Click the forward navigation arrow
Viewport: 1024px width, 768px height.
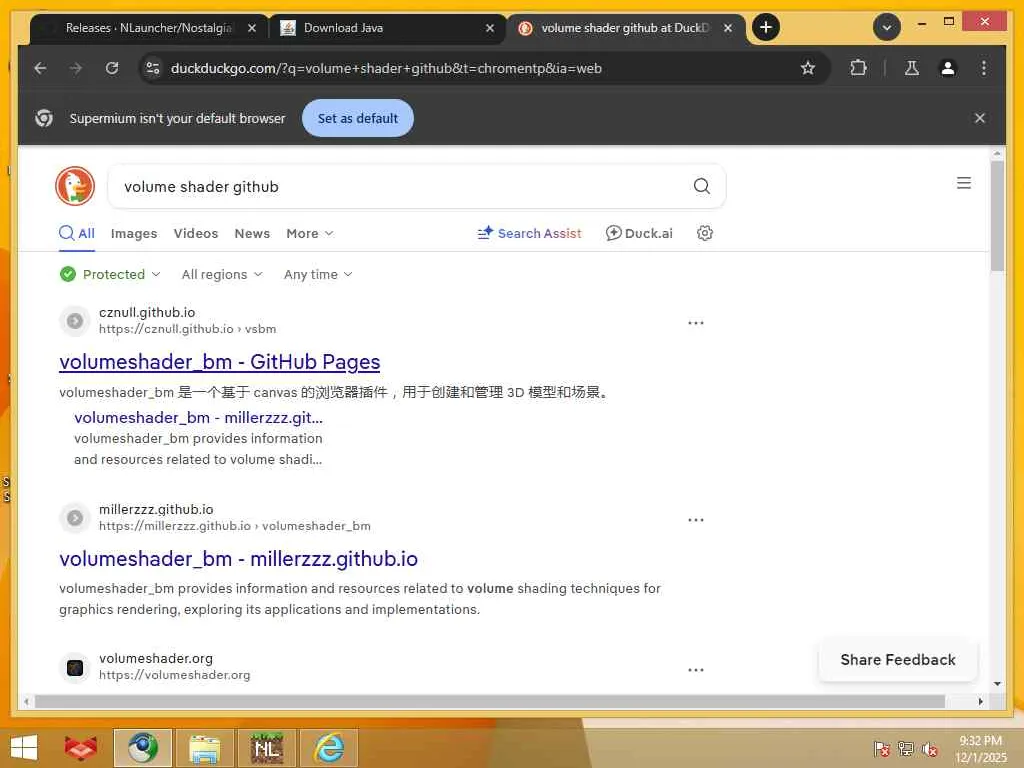pyautogui.click(x=76, y=68)
